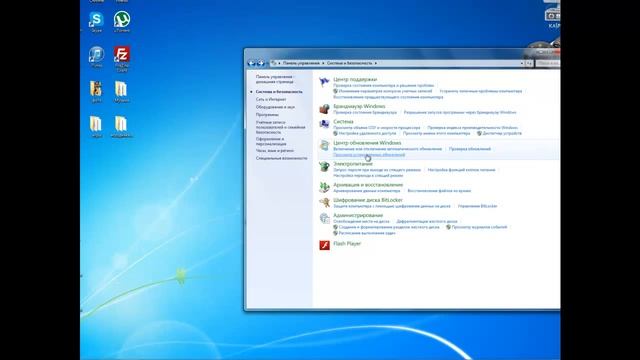Viewport: 640px width, 360px height.
Task: Open the Система heading link
Action: 343,122
